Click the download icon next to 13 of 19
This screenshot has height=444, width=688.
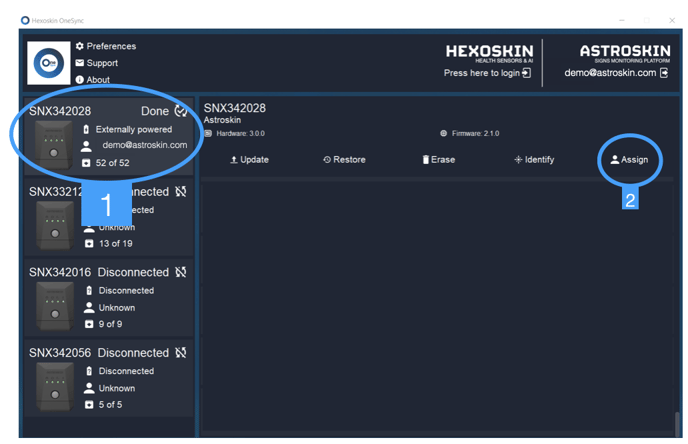[89, 243]
